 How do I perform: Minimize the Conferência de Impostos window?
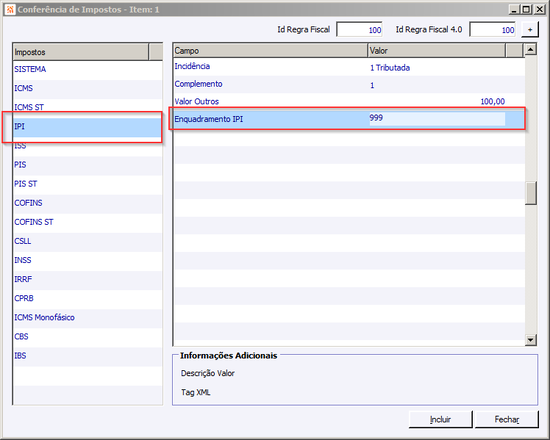[x=514, y=9]
